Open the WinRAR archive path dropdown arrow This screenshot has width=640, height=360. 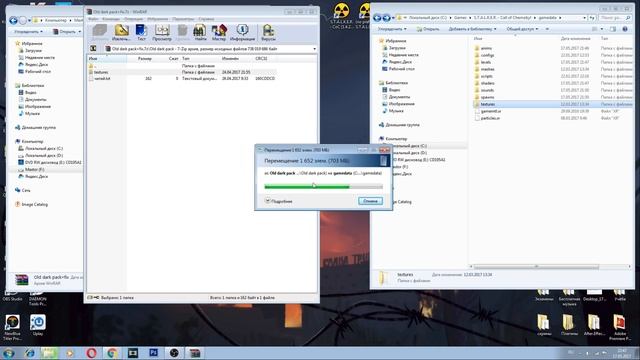(314, 49)
